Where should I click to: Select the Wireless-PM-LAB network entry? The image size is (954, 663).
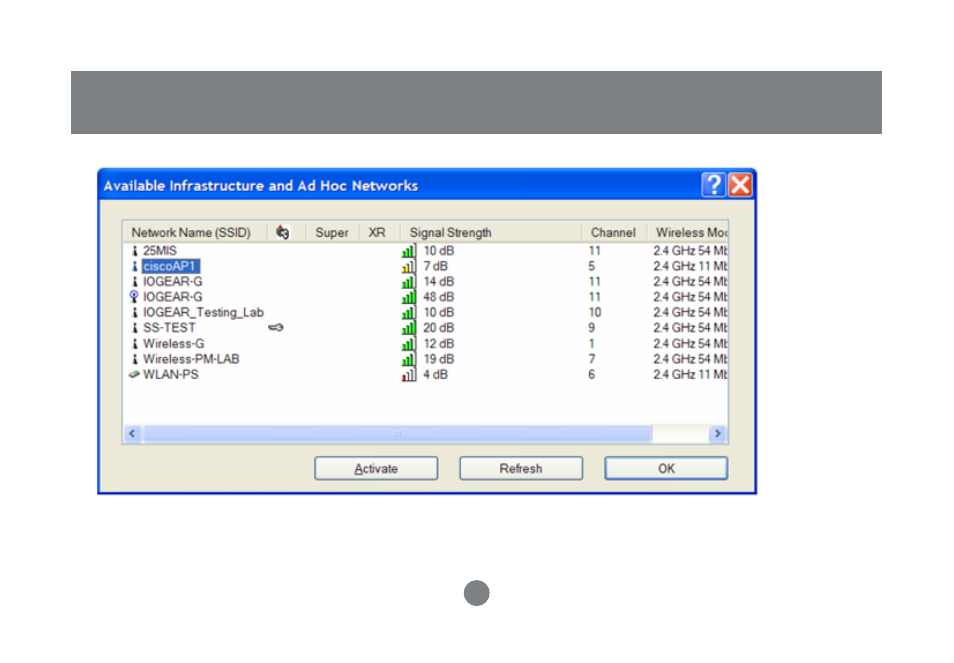[191, 359]
